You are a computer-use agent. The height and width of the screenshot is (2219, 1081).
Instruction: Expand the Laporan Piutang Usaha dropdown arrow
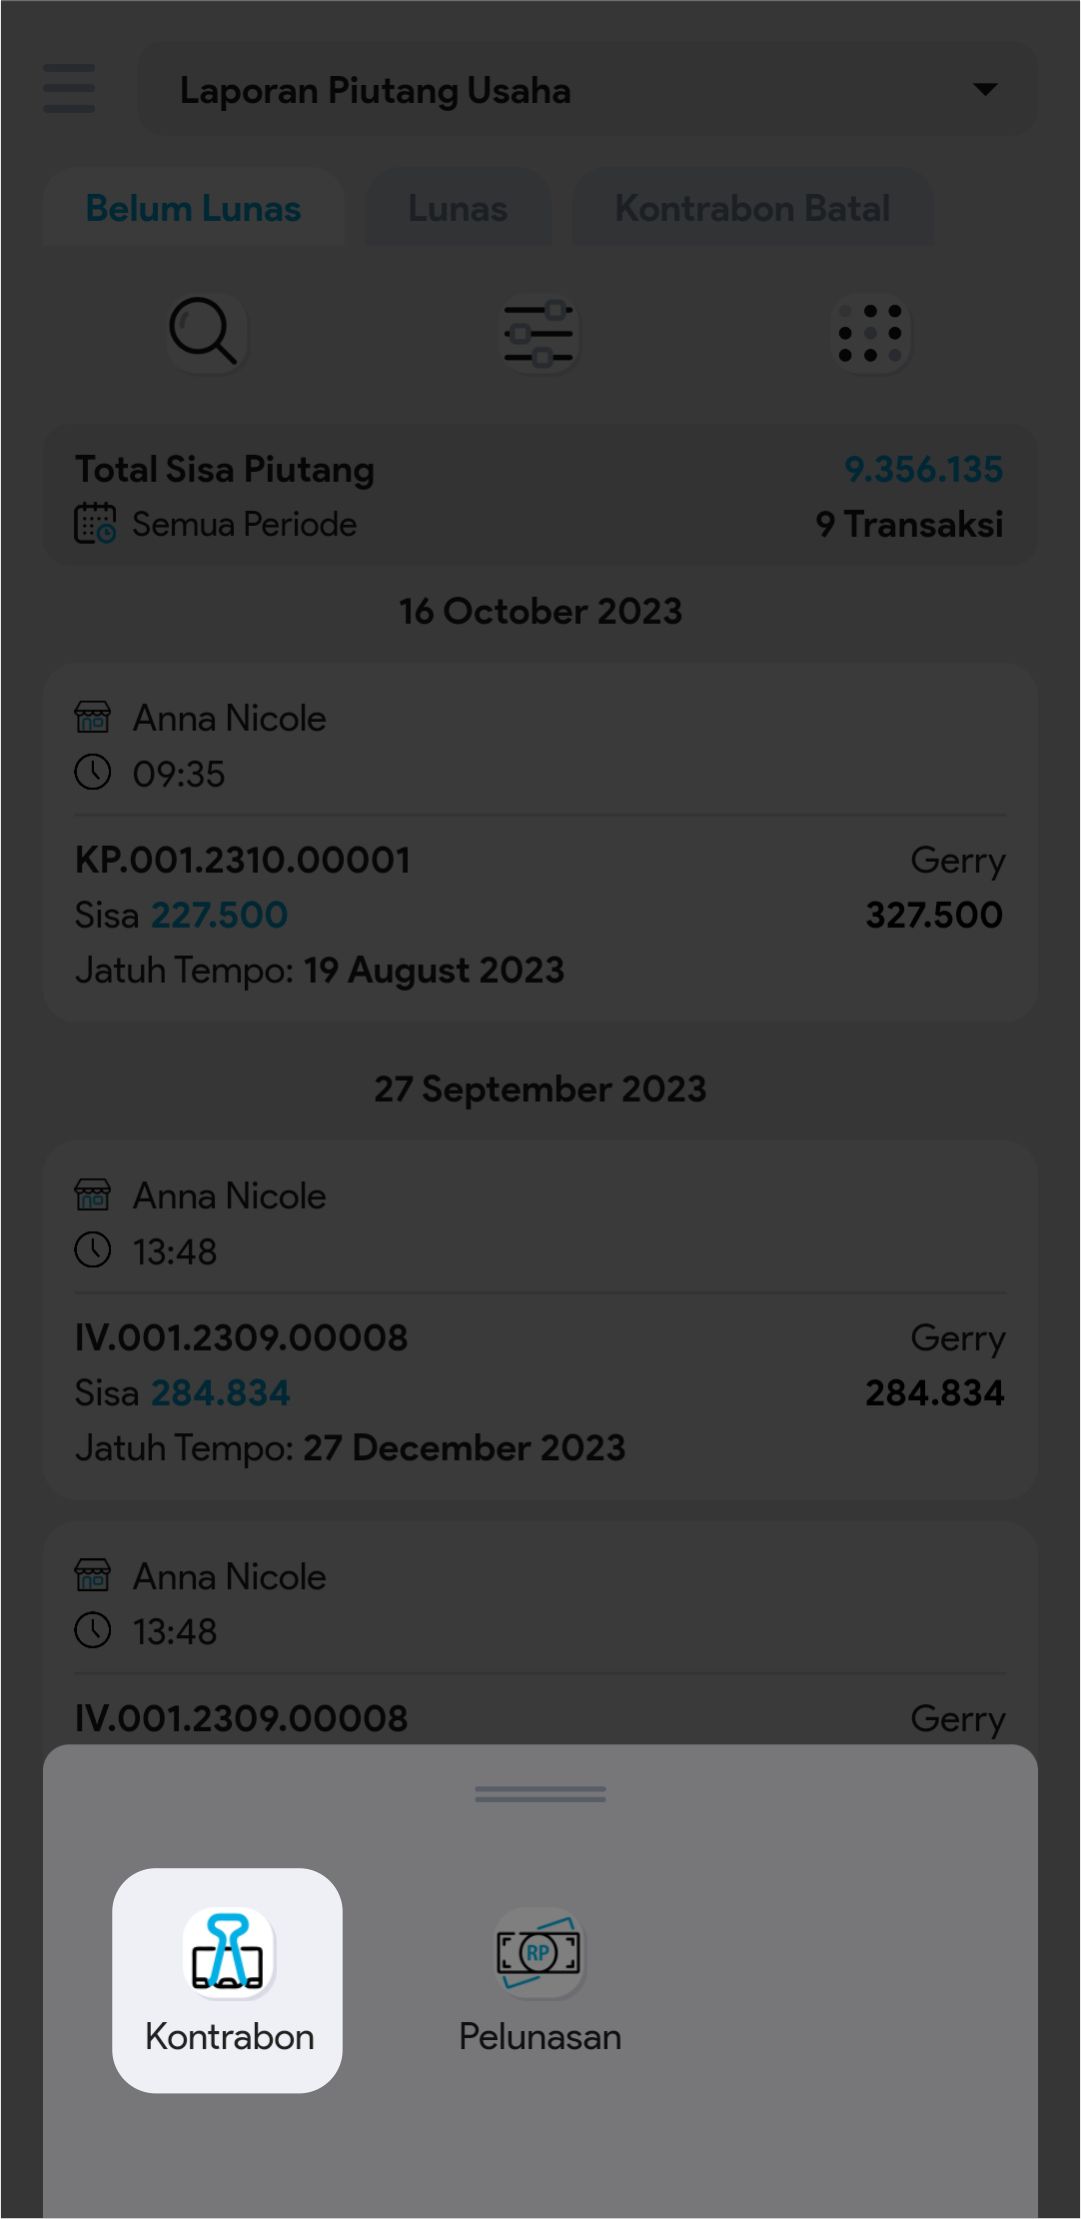coord(985,90)
